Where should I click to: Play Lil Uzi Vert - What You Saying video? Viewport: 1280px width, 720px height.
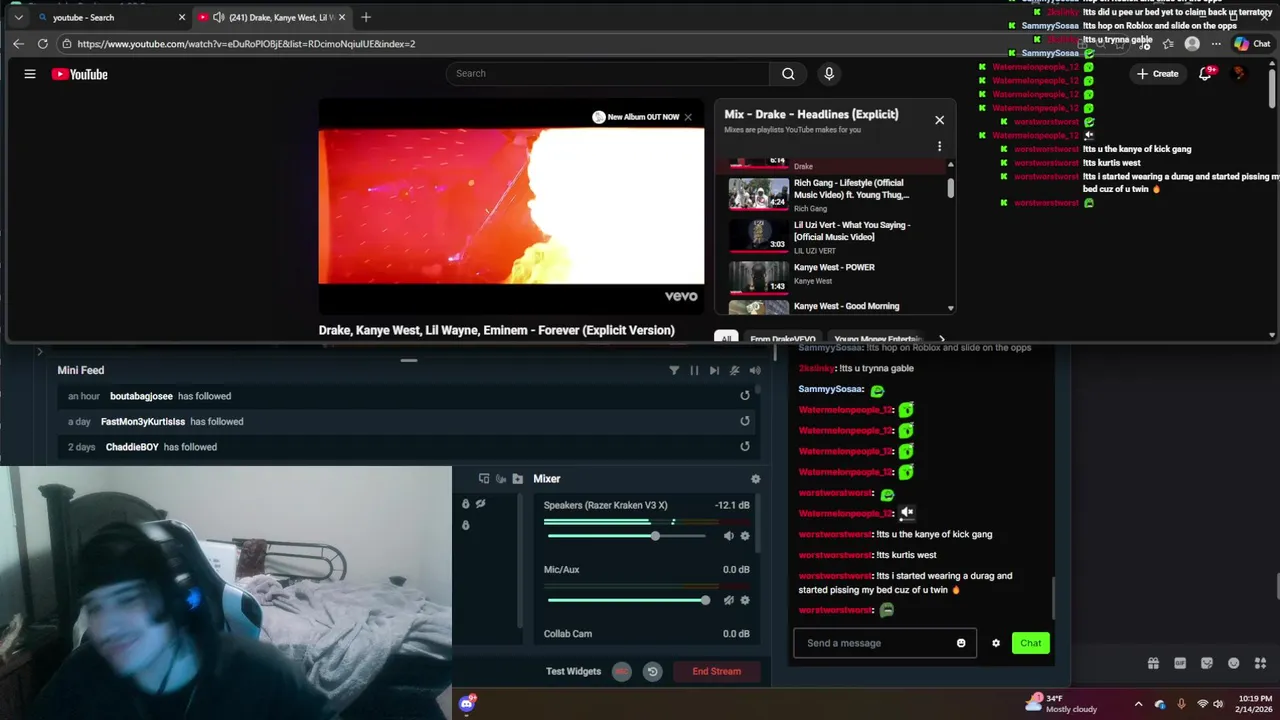point(835,236)
